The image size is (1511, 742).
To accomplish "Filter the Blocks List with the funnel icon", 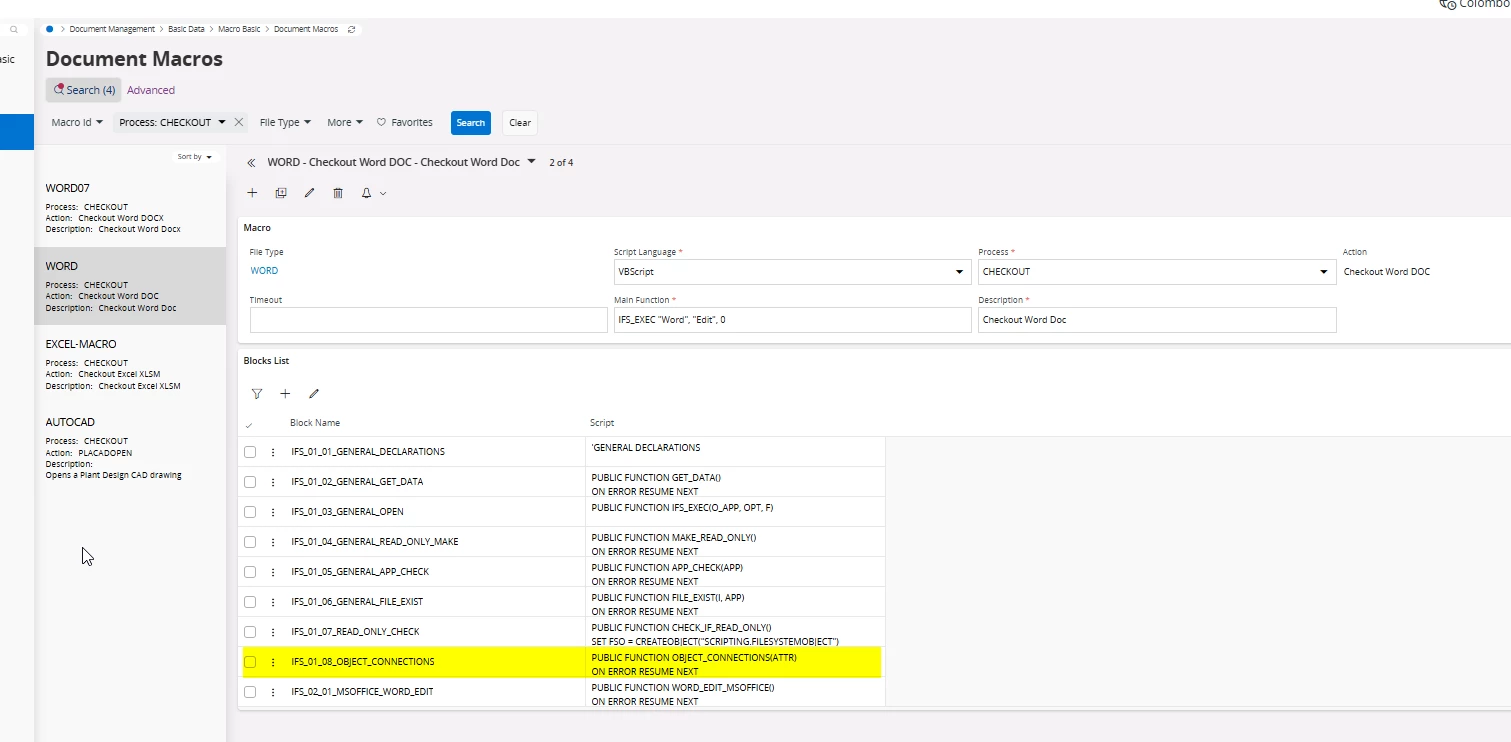I will [257, 394].
